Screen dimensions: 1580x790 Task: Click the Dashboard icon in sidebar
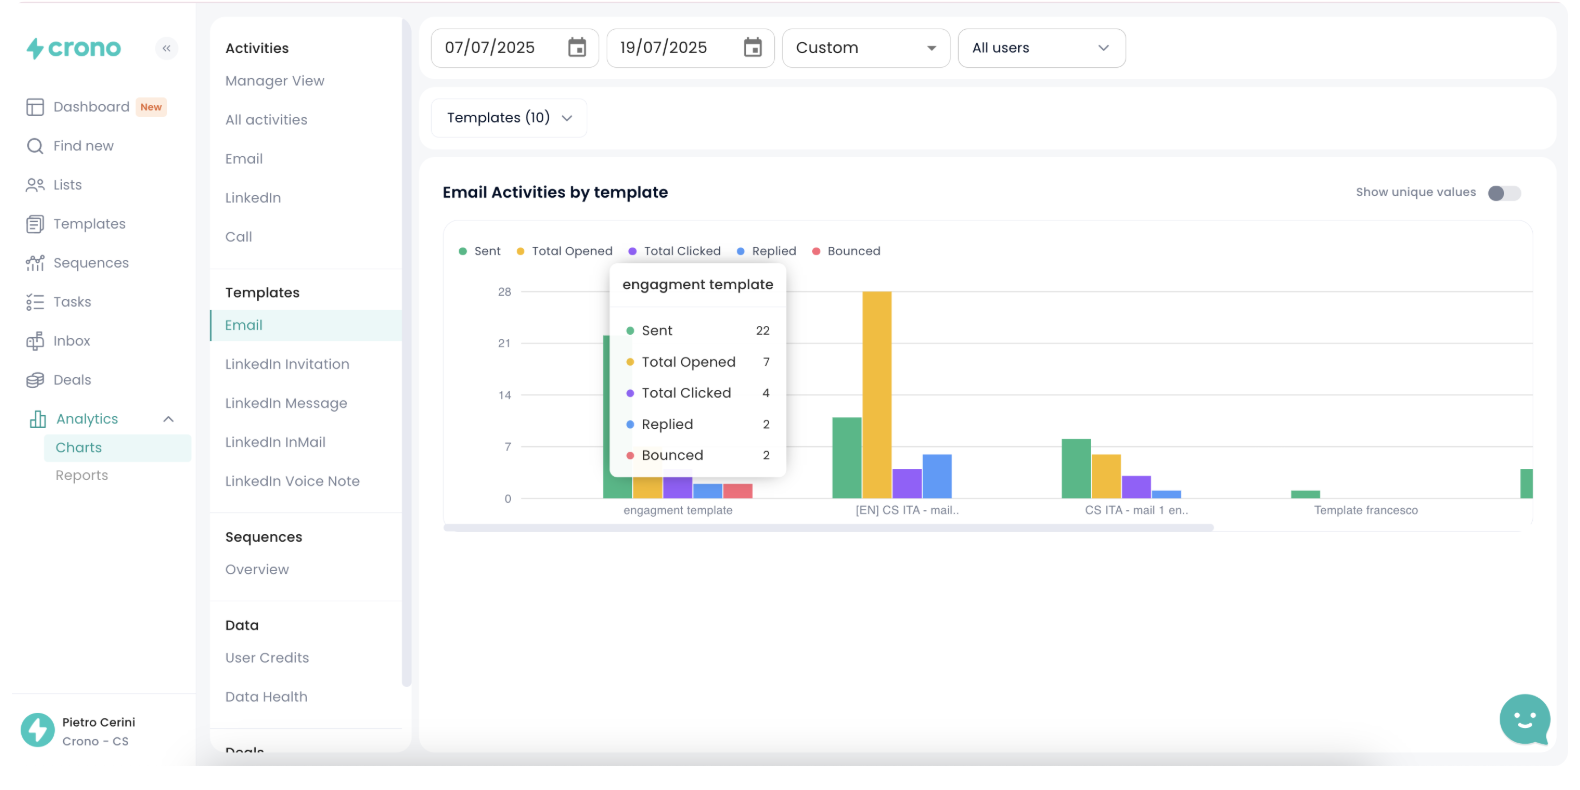pyautogui.click(x=35, y=107)
